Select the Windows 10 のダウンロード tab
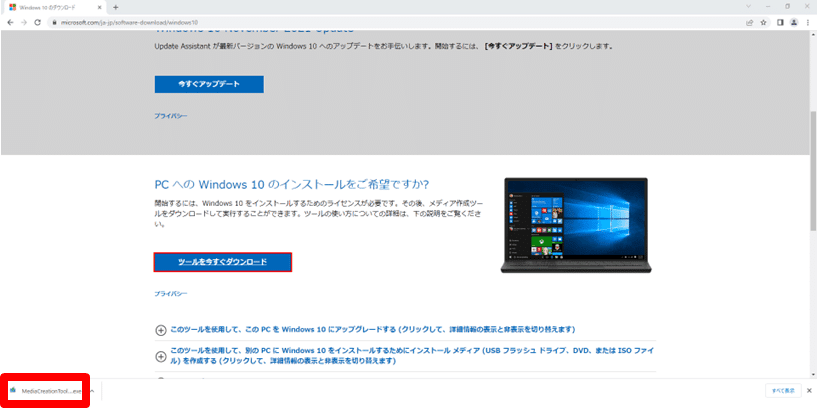Image resolution: width=817 pixels, height=408 pixels. coord(55,7)
